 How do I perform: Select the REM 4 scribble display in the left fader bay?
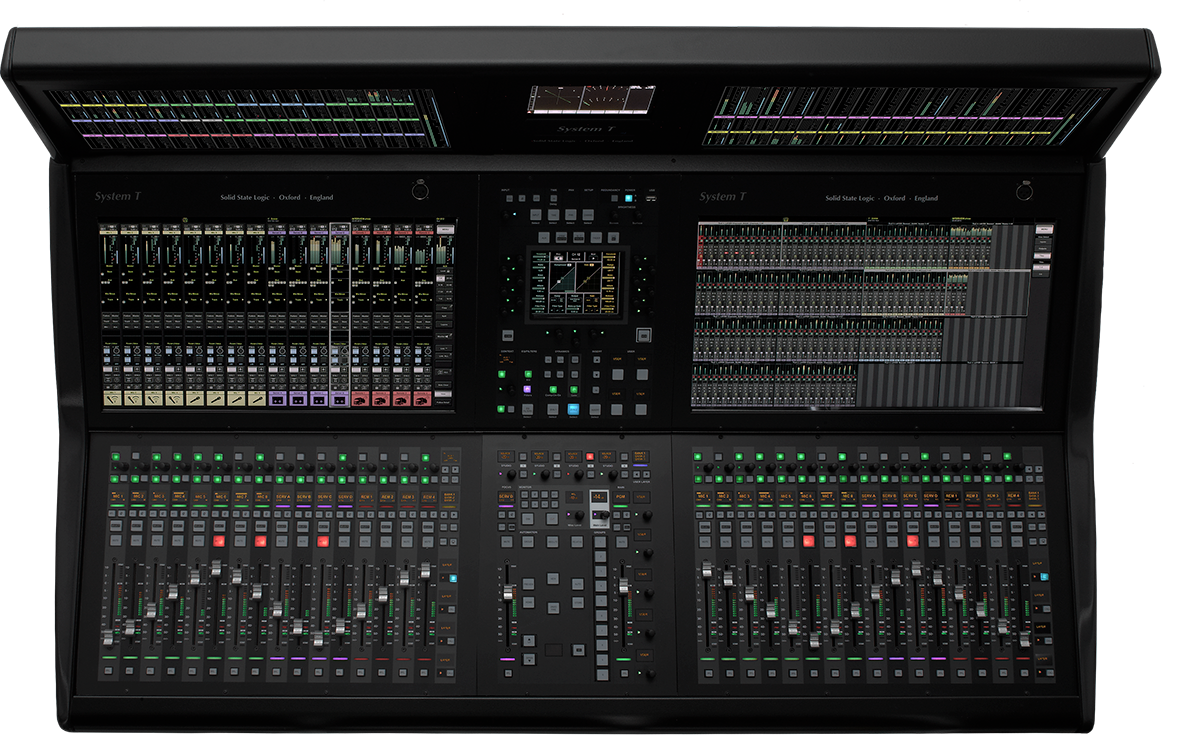click(428, 497)
